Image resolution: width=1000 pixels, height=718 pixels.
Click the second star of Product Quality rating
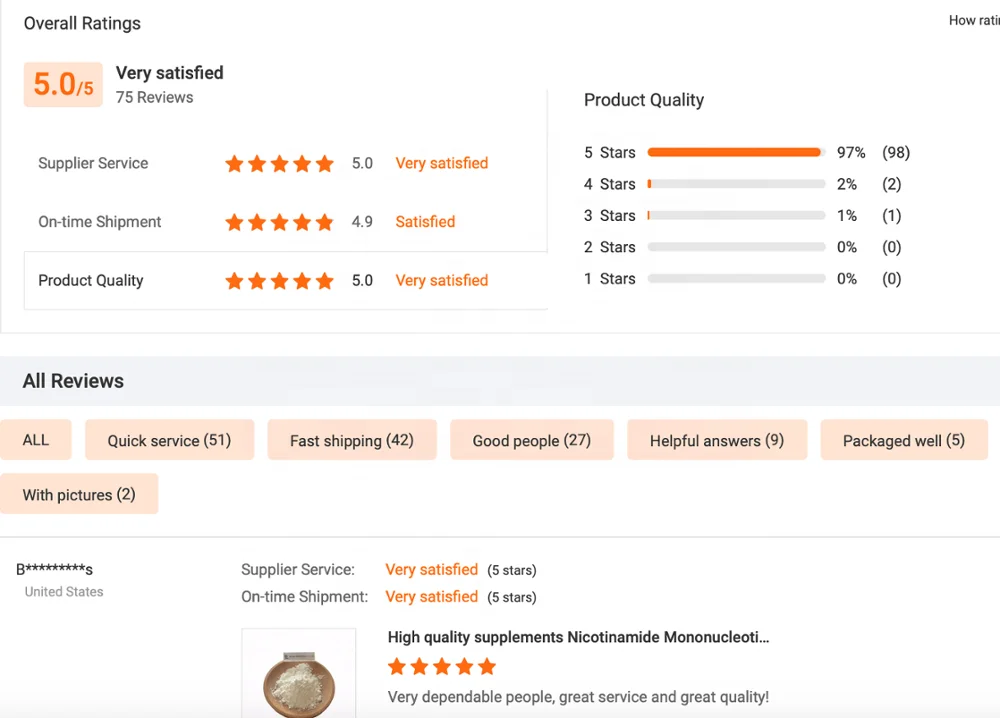pos(256,281)
